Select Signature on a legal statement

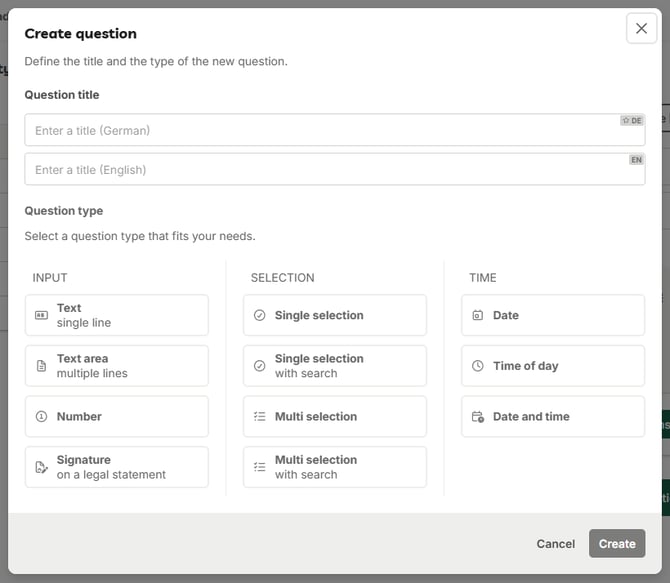click(x=117, y=467)
